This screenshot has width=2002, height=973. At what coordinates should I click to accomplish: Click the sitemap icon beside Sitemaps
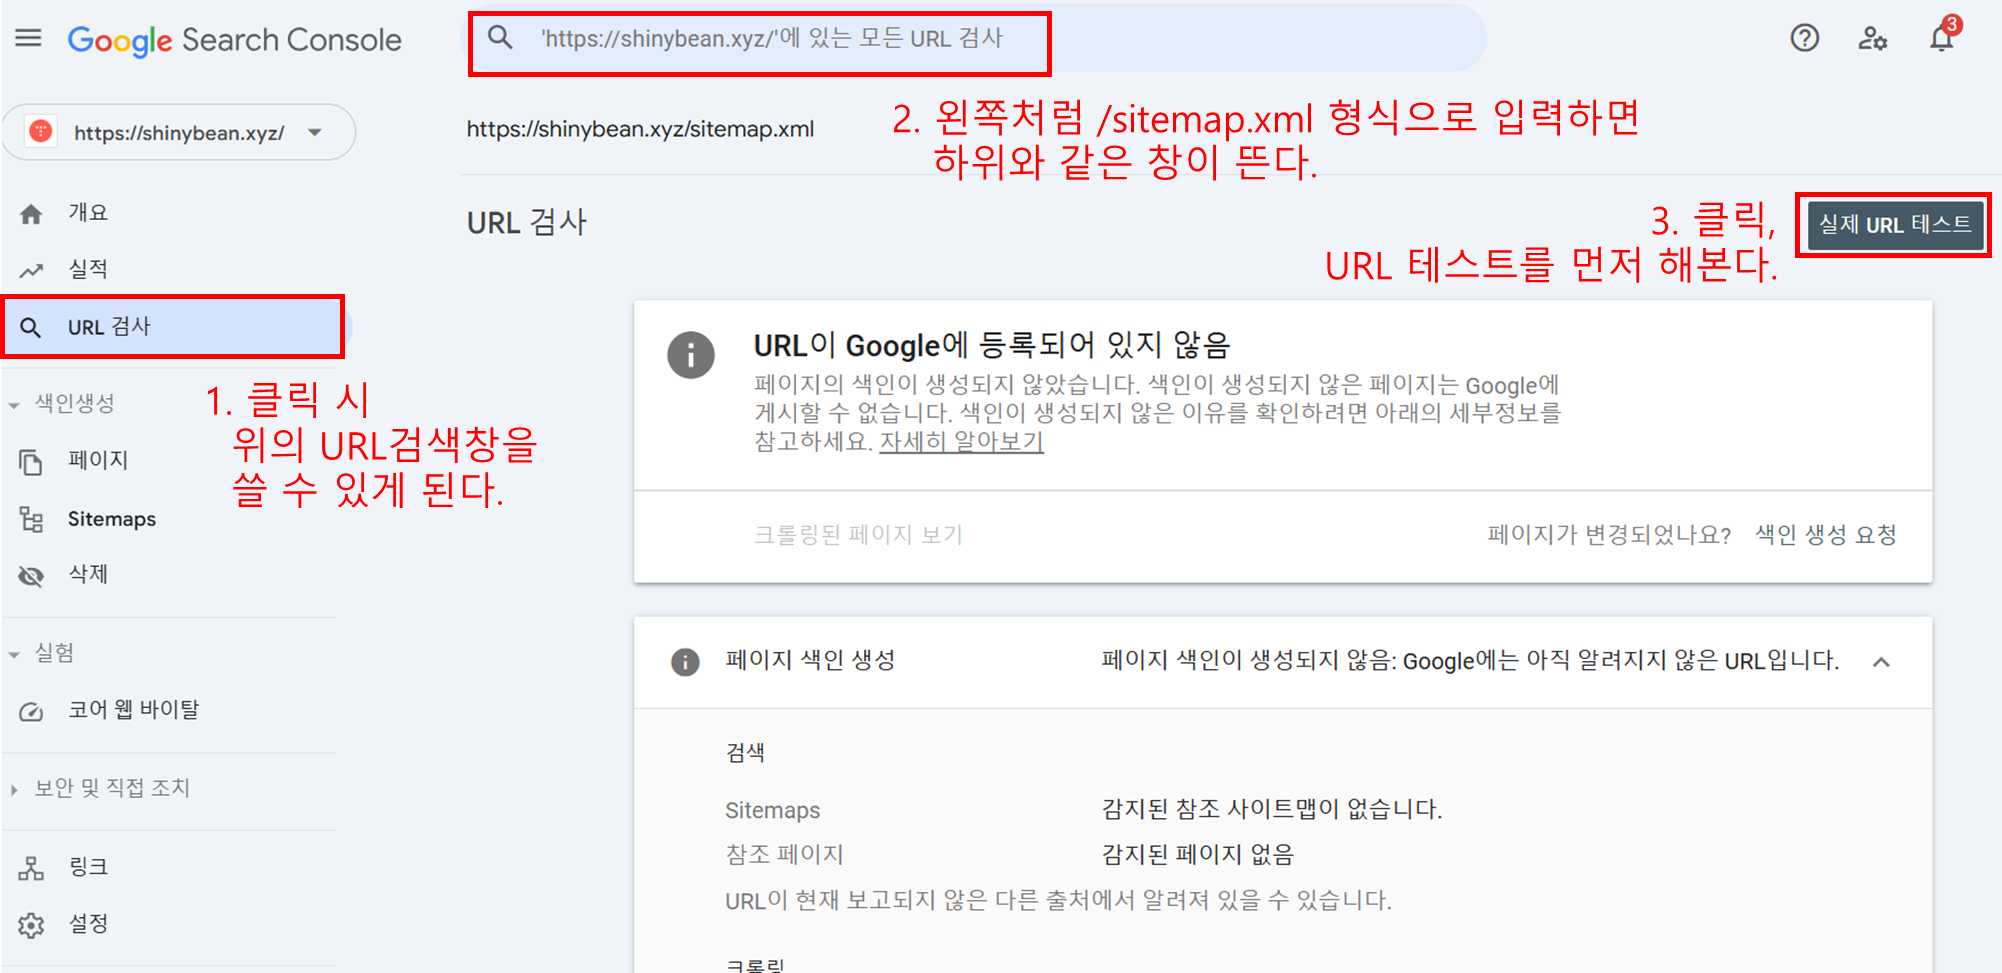(x=31, y=520)
